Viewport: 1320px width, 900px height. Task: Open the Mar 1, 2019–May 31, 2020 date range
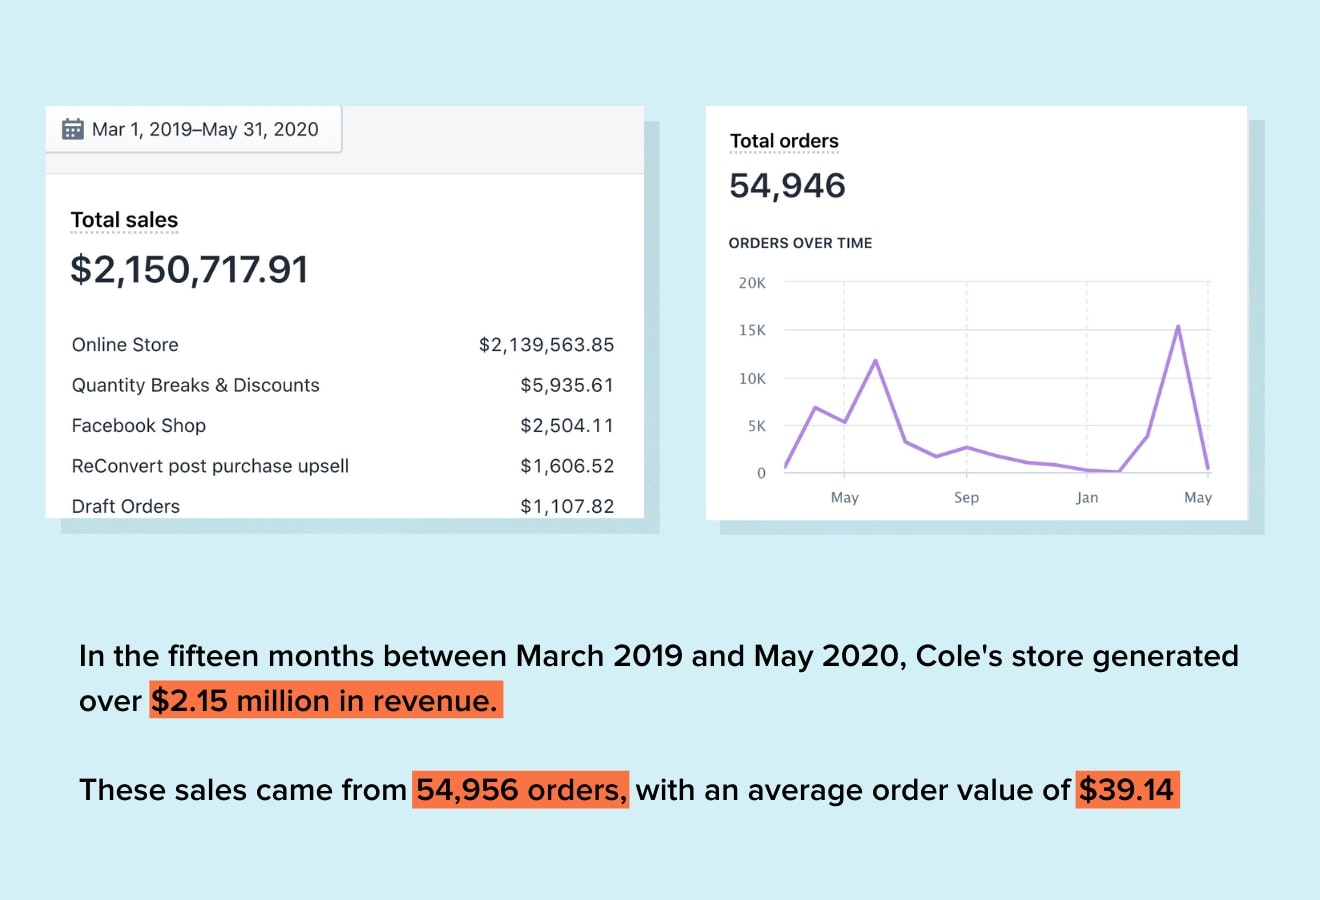[204, 129]
